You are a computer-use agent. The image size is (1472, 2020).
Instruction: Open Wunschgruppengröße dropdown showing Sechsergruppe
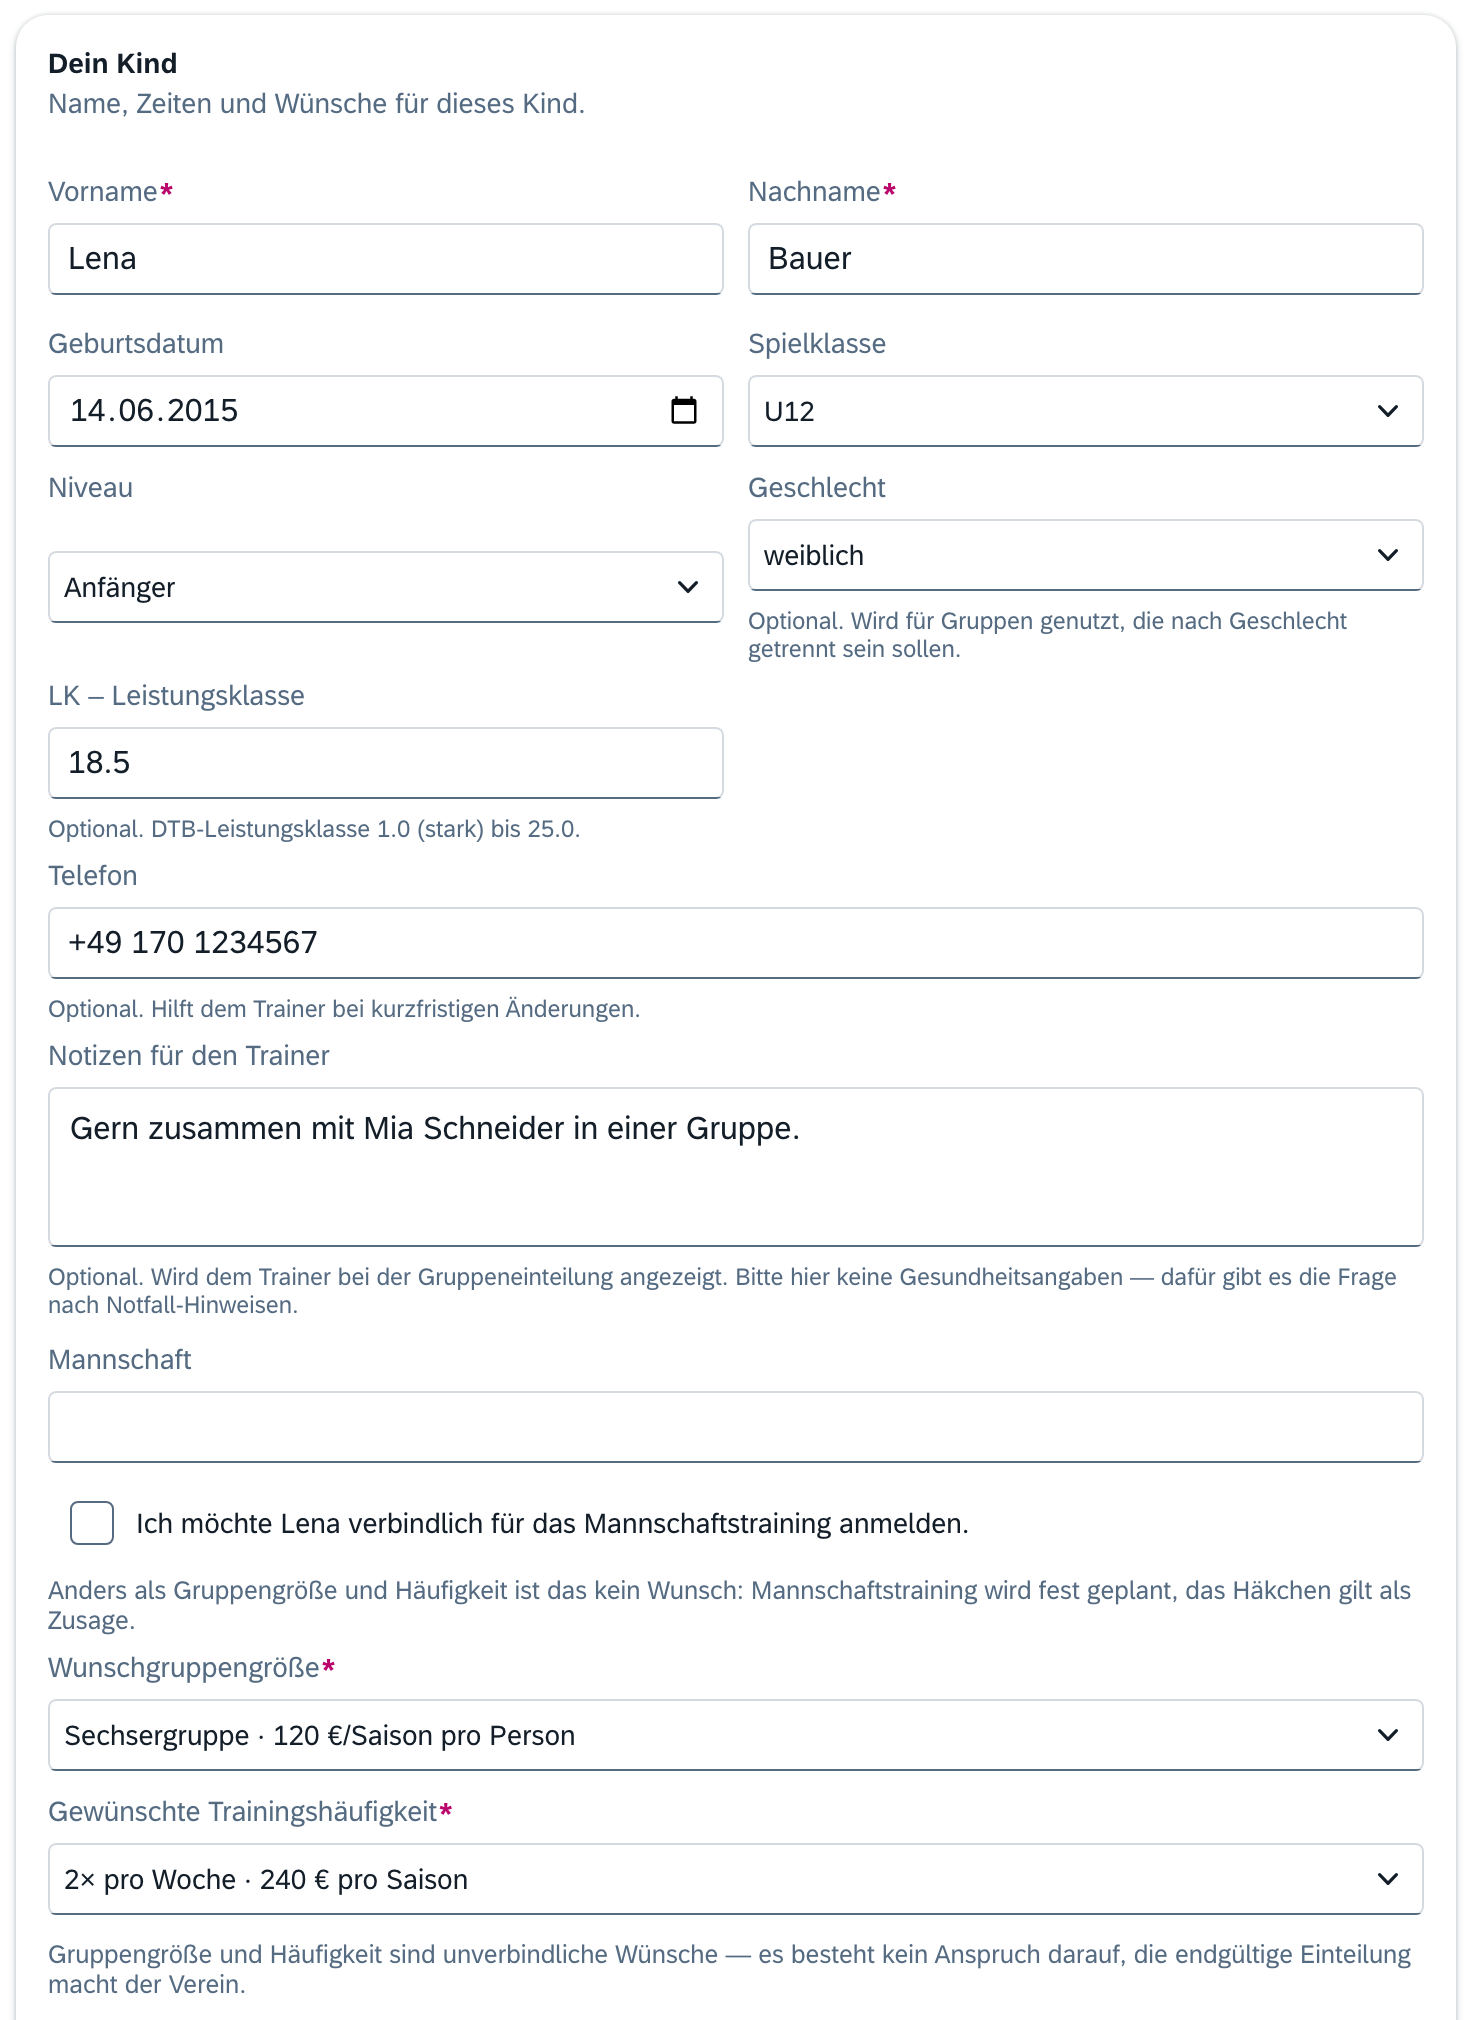(736, 1735)
